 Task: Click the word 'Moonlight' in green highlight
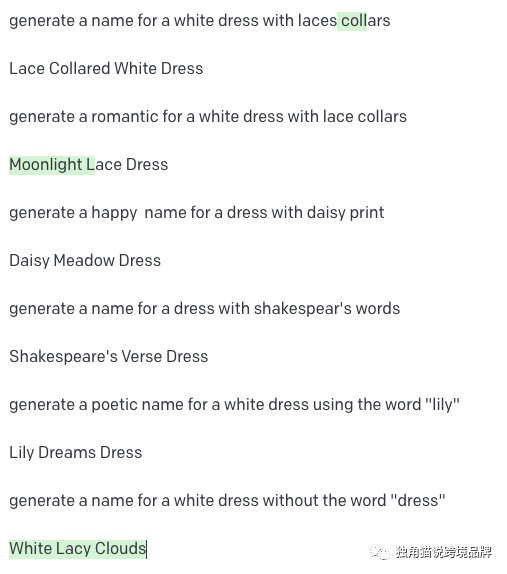[46, 165]
